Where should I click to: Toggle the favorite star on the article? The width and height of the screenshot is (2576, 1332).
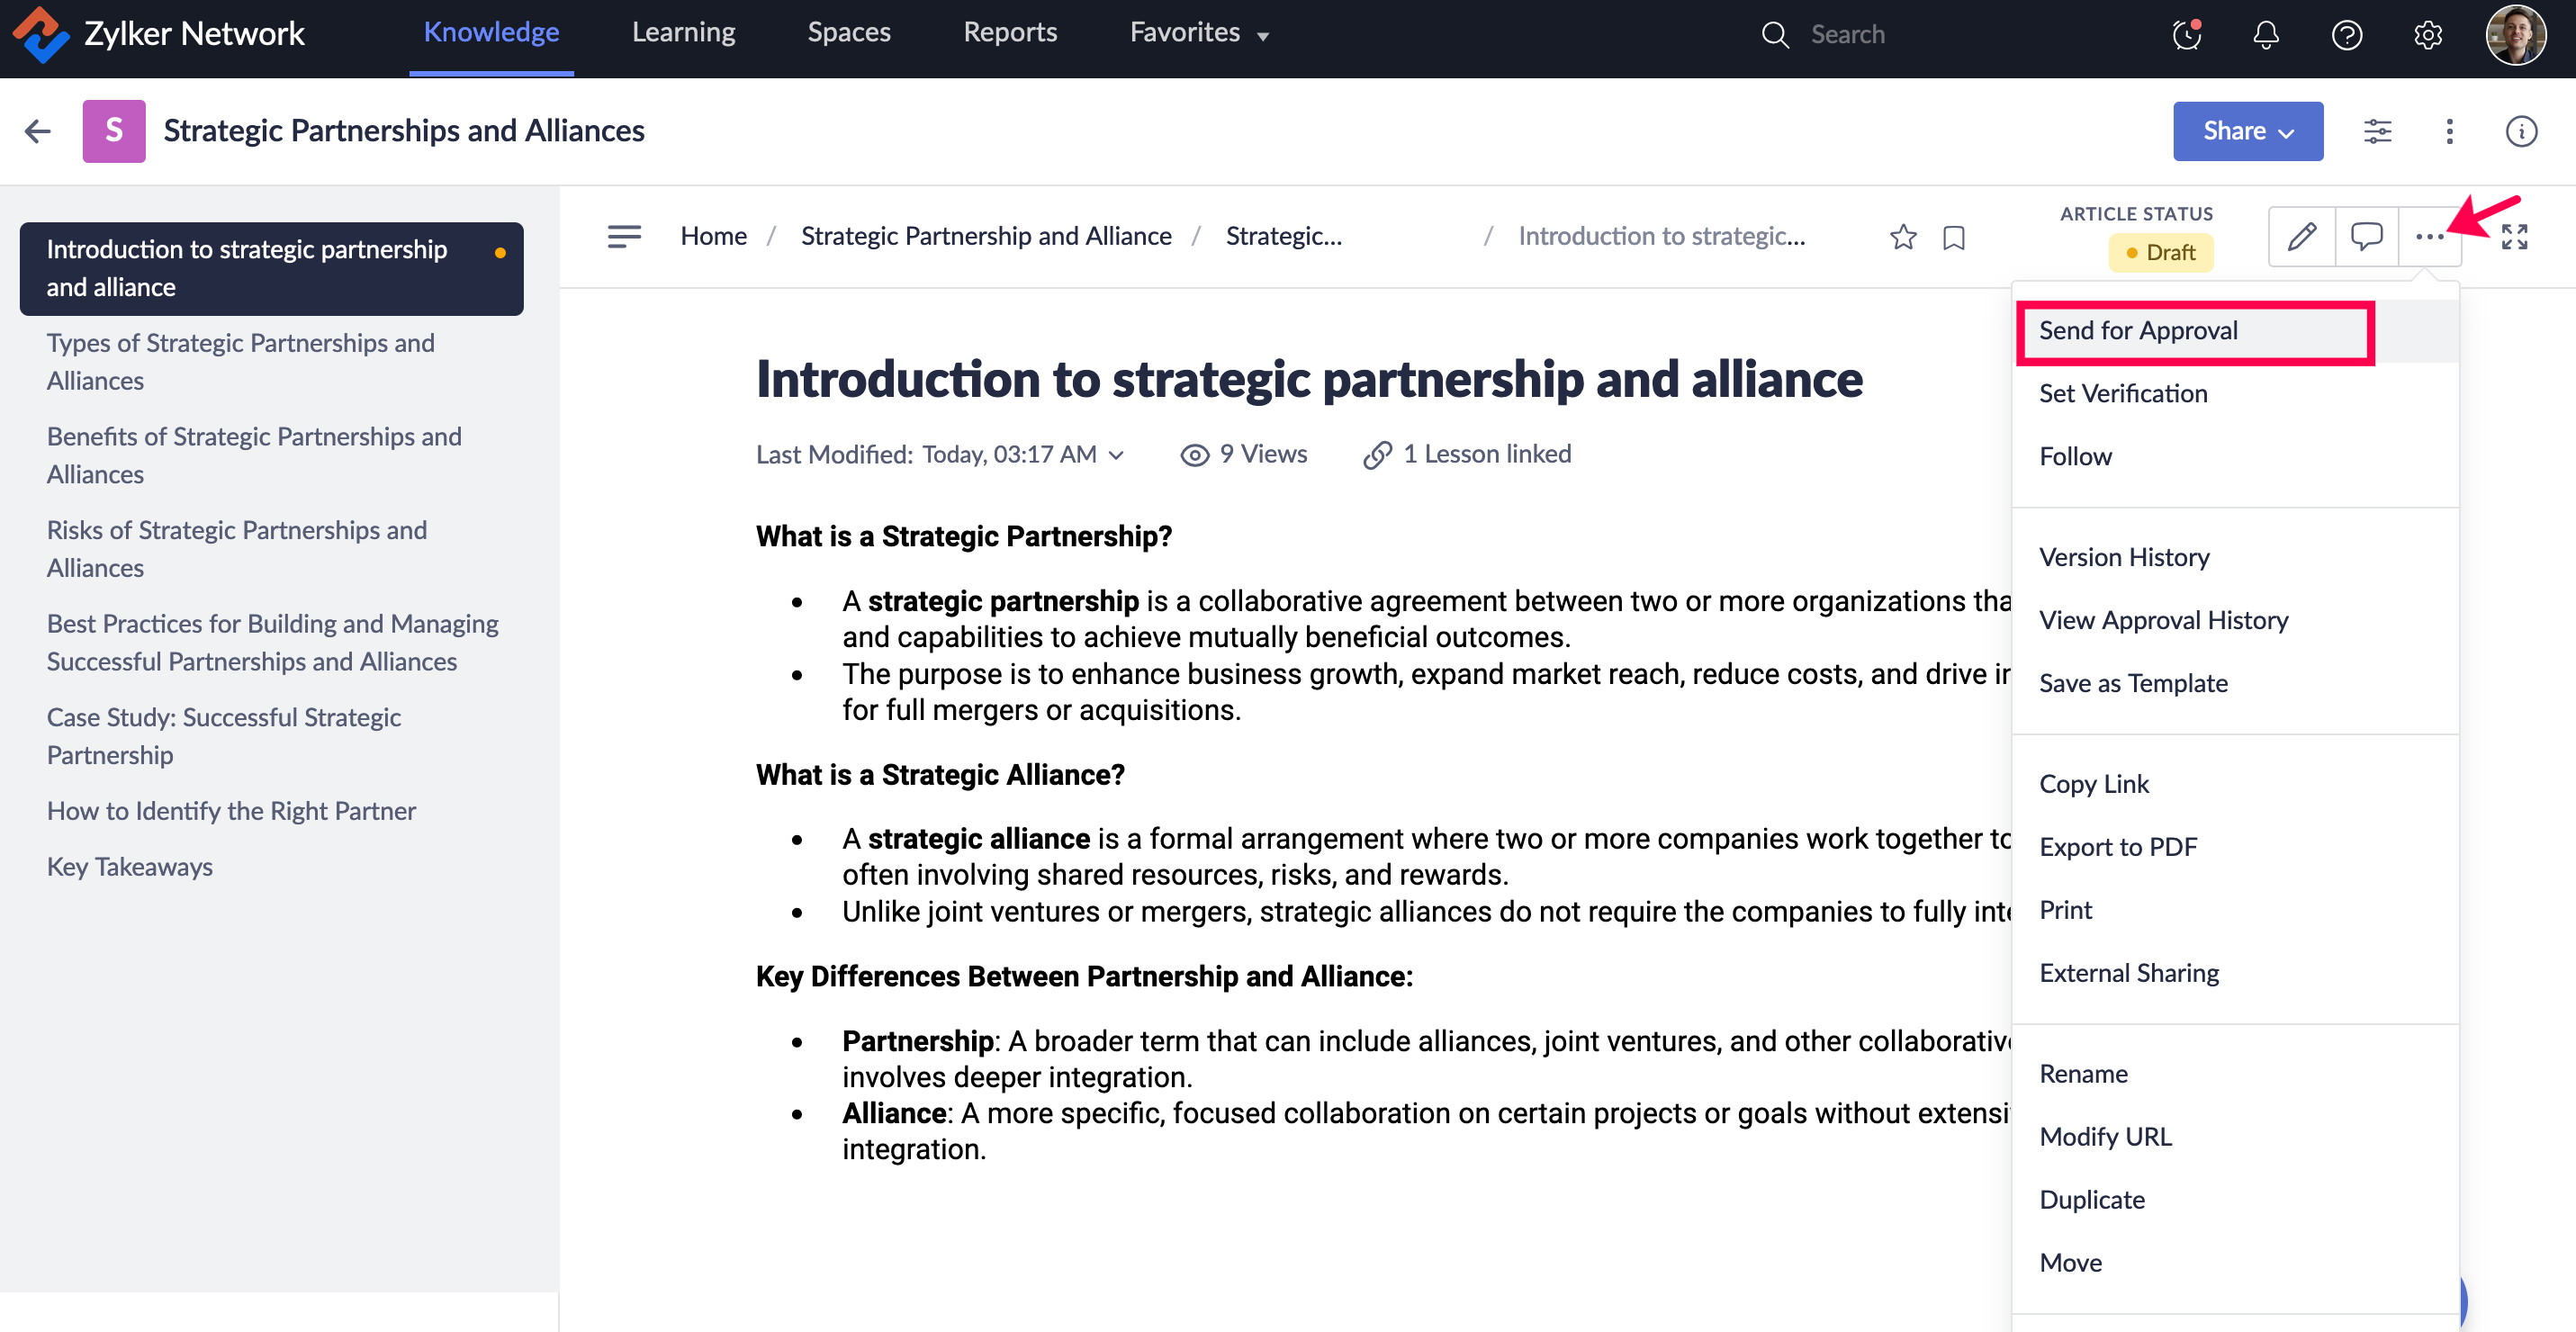click(1903, 237)
